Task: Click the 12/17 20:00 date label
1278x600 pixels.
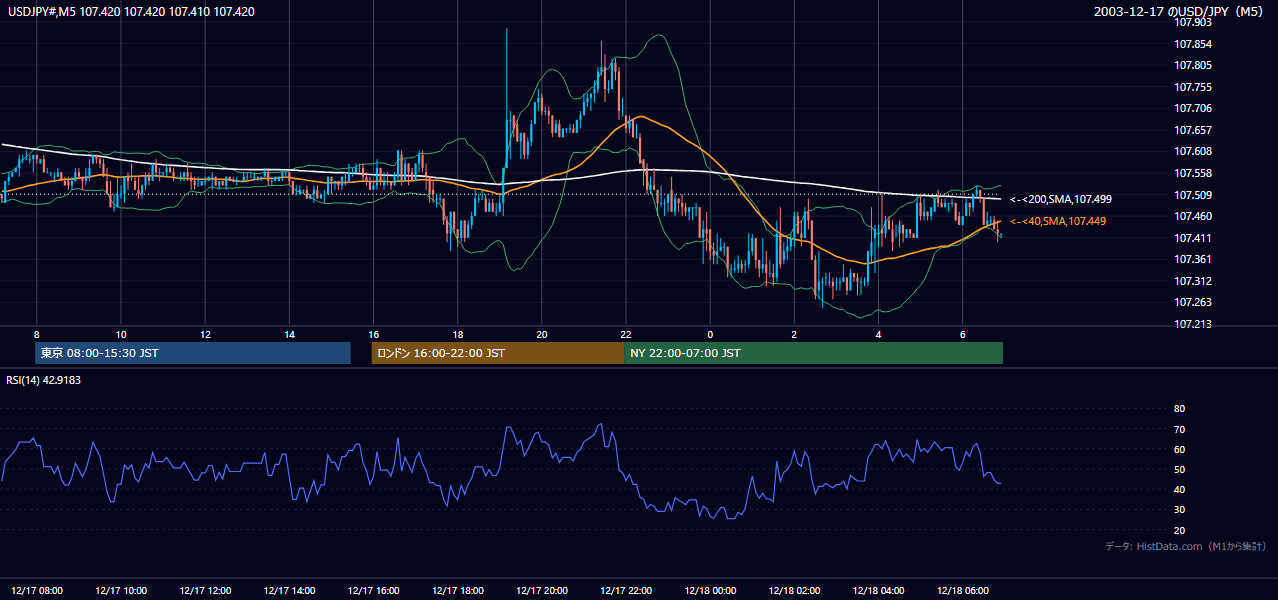Action: tap(542, 591)
